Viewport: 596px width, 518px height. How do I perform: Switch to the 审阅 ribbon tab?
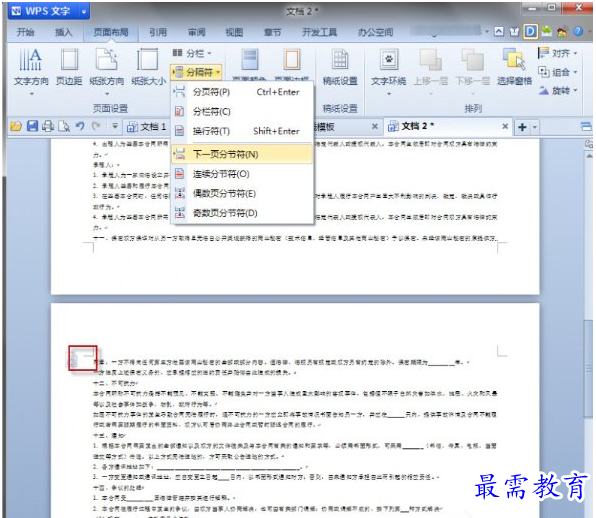coord(196,32)
